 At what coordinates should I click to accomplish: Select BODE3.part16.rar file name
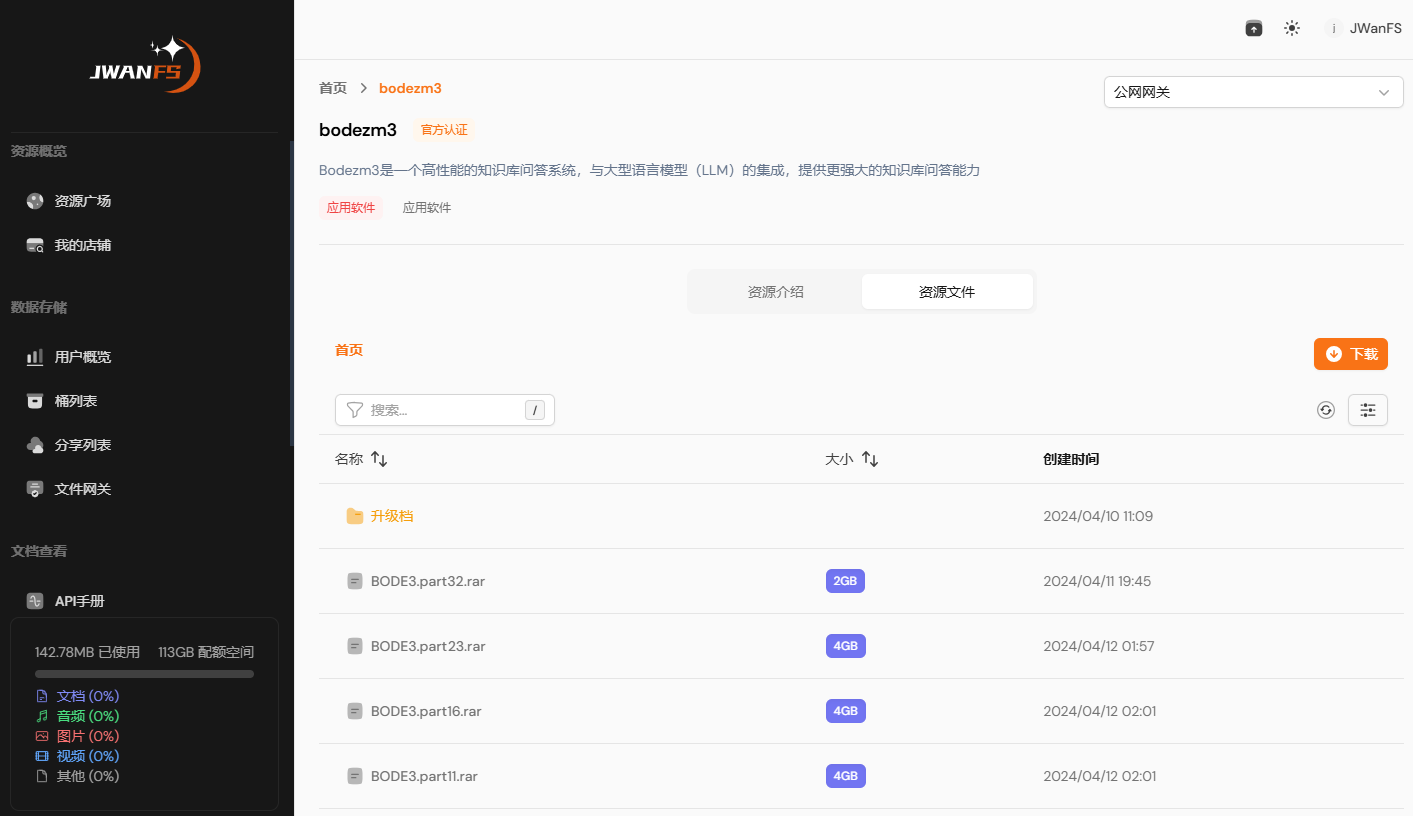[426, 711]
